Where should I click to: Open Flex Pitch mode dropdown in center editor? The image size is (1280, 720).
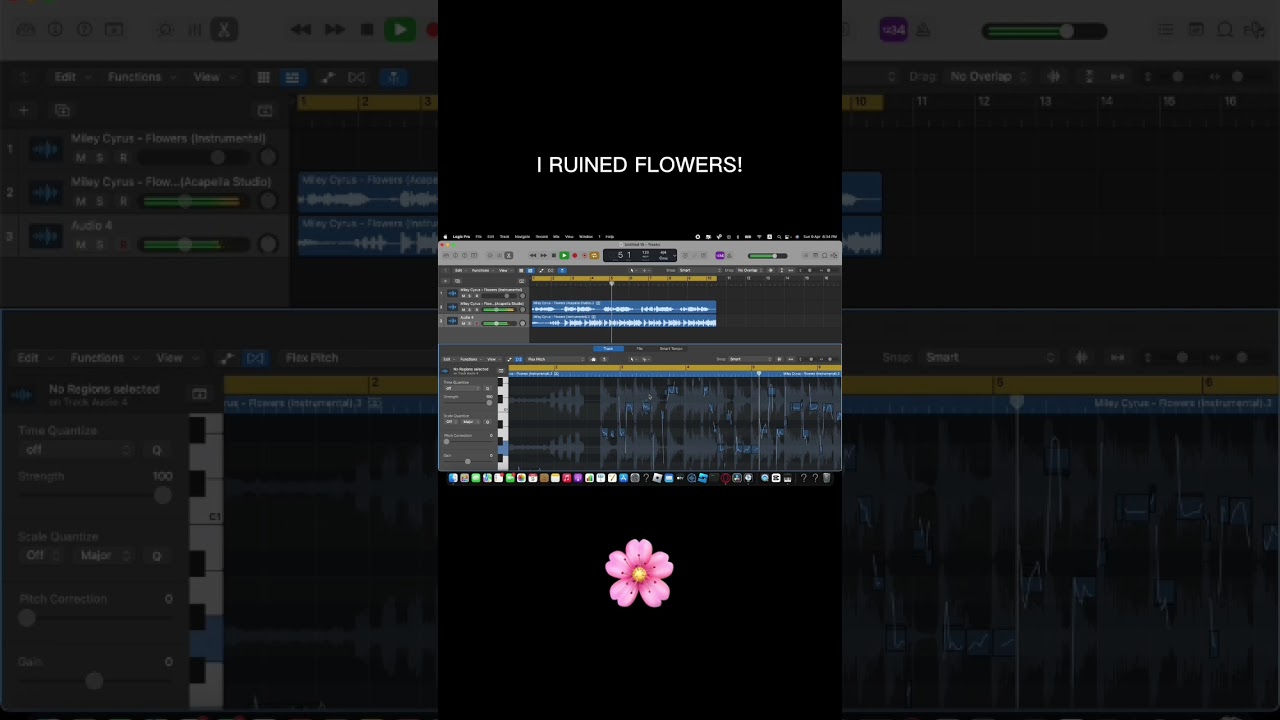[x=556, y=359]
